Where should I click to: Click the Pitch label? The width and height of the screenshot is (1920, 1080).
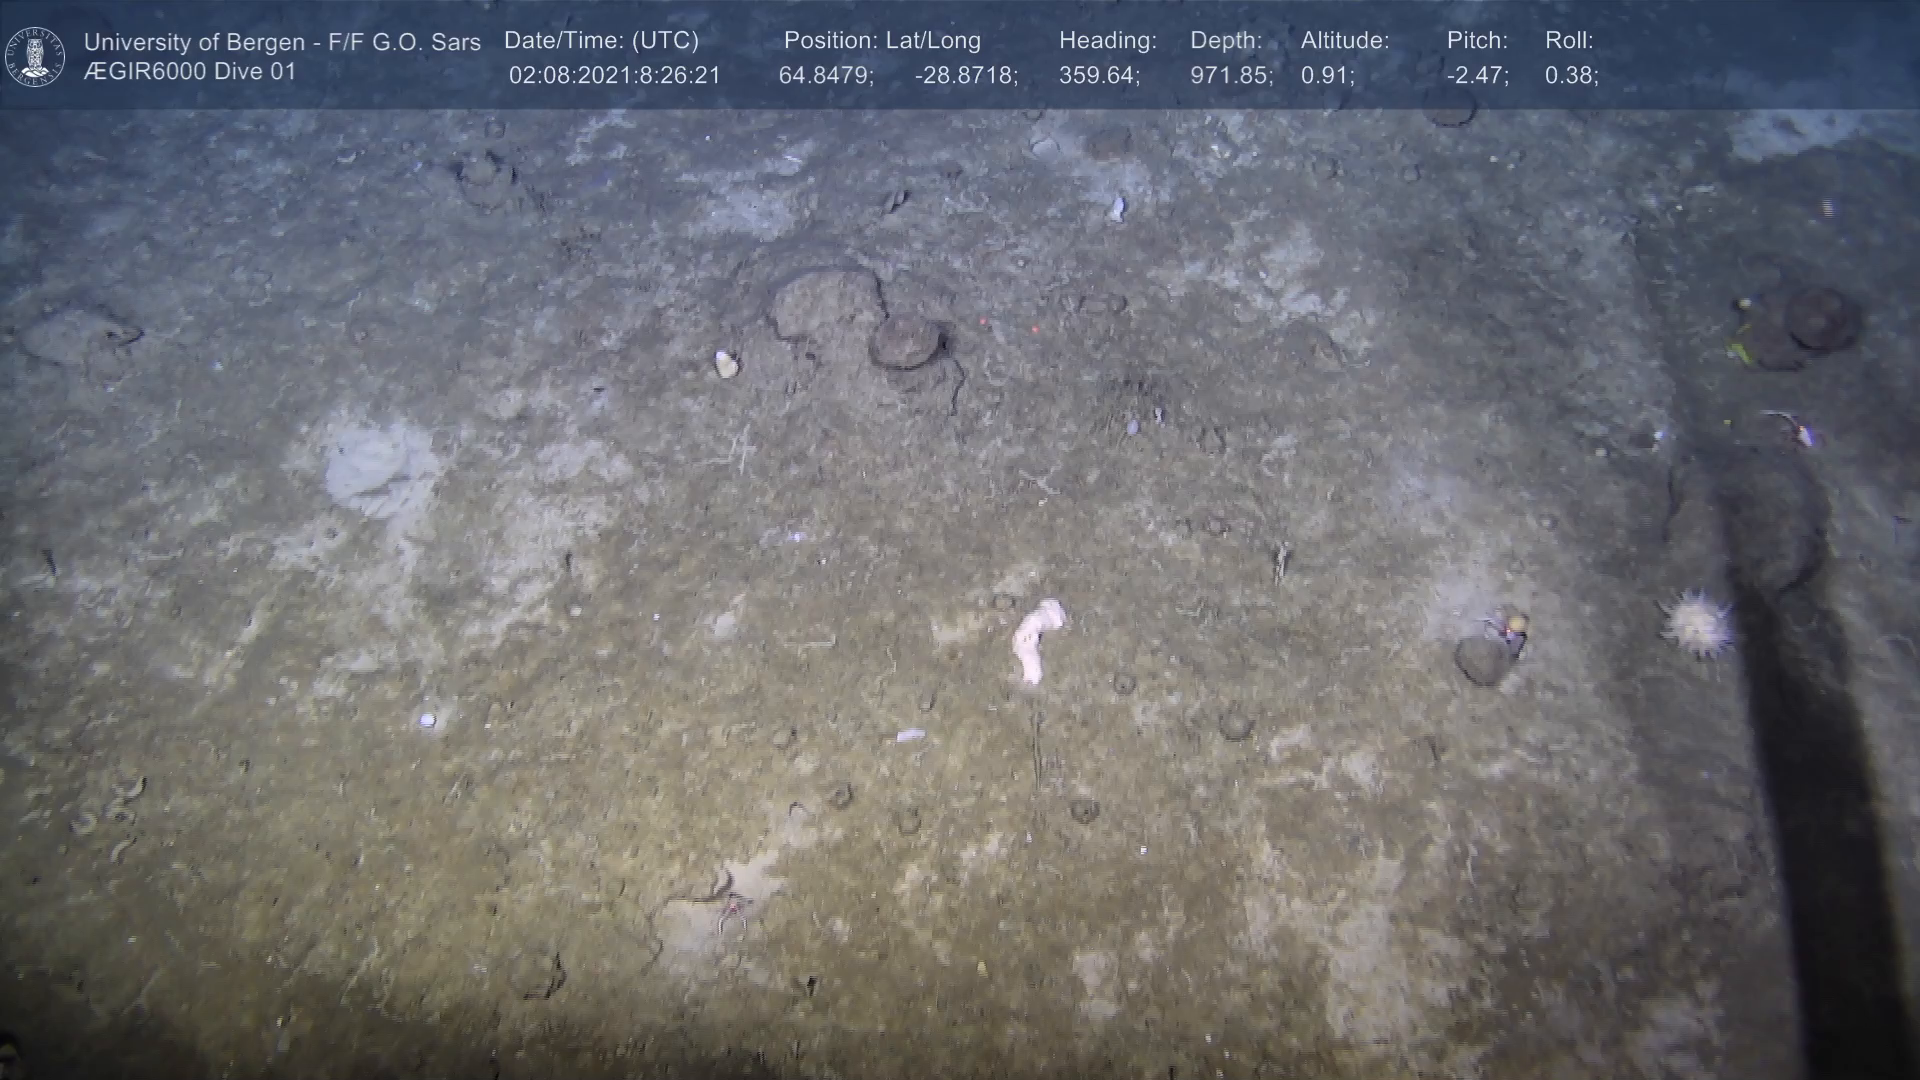pyautogui.click(x=1477, y=41)
